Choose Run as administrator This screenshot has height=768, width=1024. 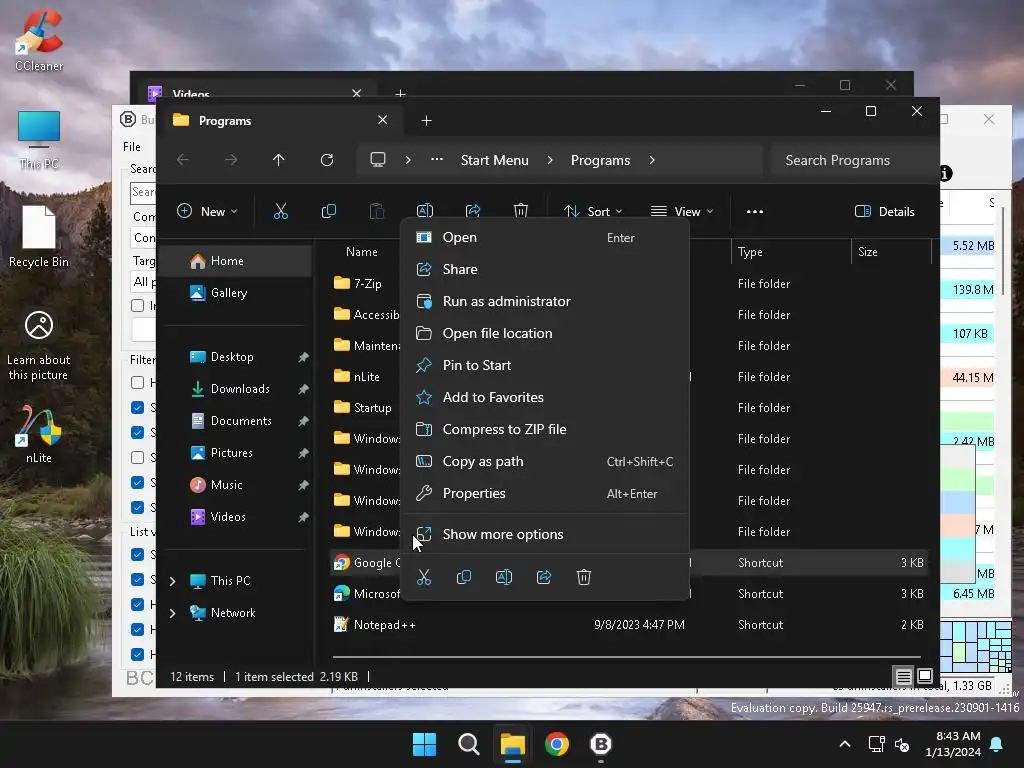tap(545, 302)
